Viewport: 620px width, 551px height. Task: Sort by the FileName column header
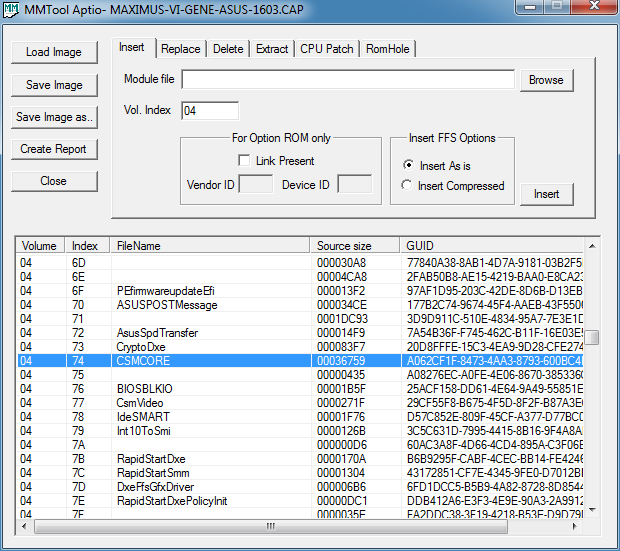click(210, 246)
